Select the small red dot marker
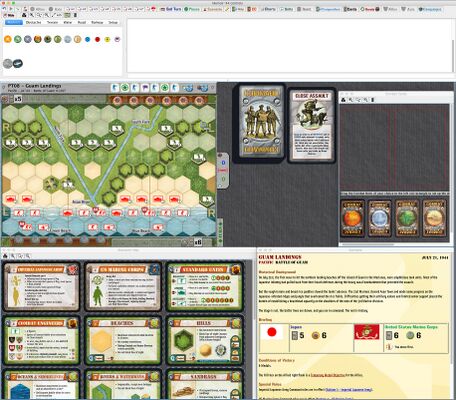 click(x=97, y=39)
